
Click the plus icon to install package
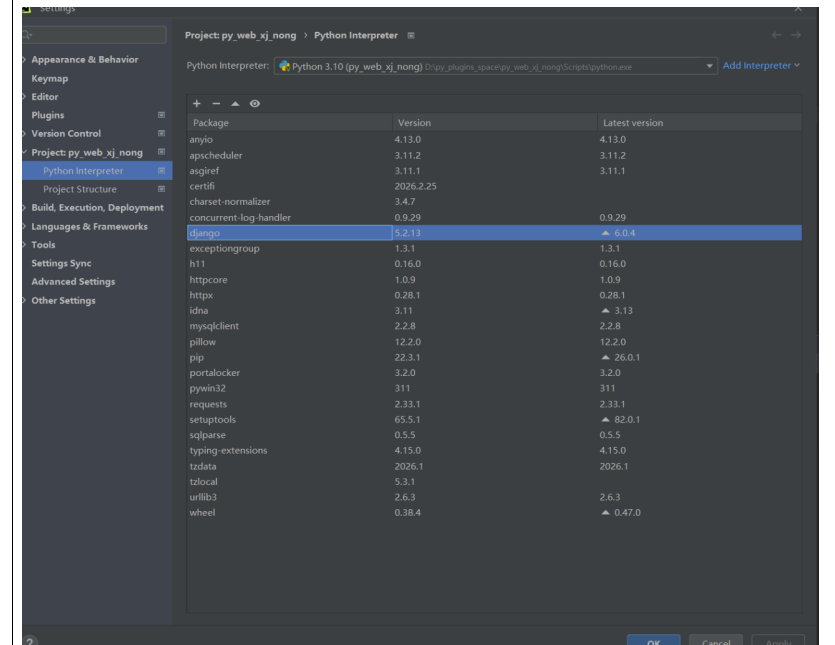[x=197, y=103]
